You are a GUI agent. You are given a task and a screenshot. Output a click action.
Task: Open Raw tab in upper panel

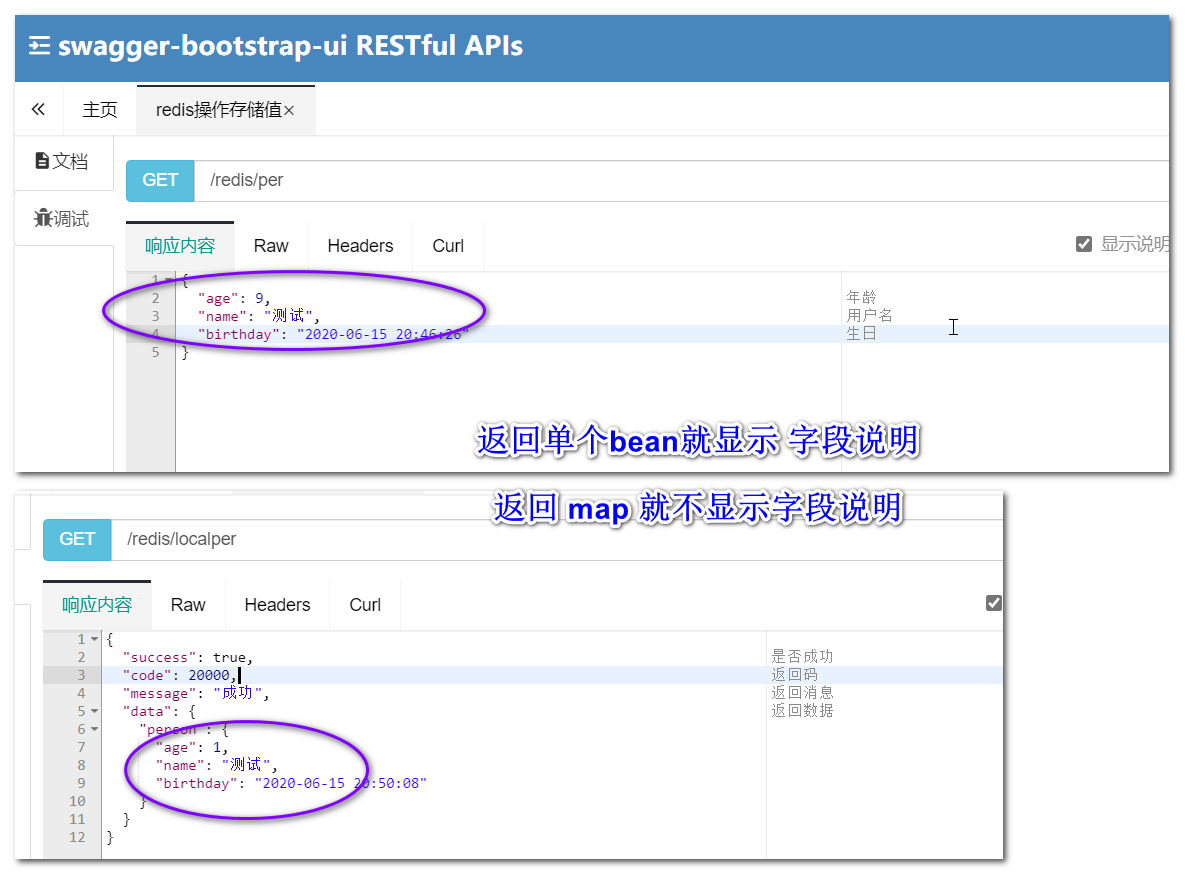pos(271,246)
